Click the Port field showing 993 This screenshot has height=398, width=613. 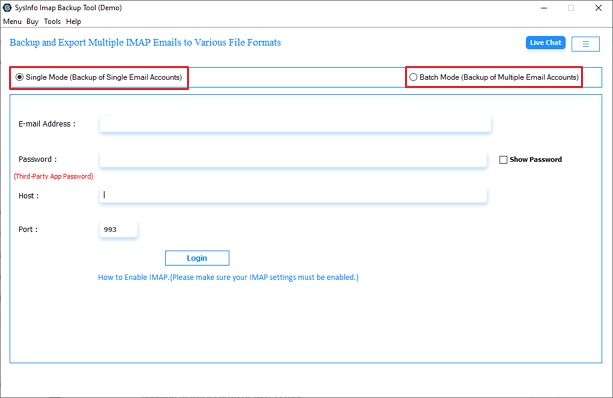pos(118,229)
